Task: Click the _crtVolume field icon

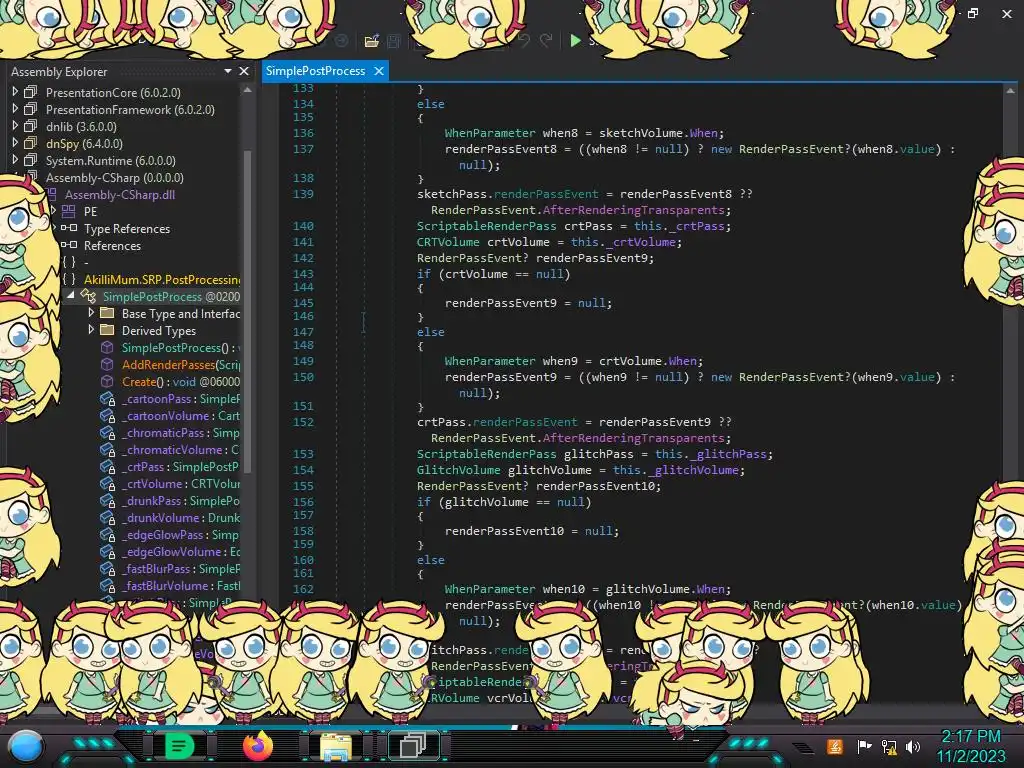Action: pos(107,483)
